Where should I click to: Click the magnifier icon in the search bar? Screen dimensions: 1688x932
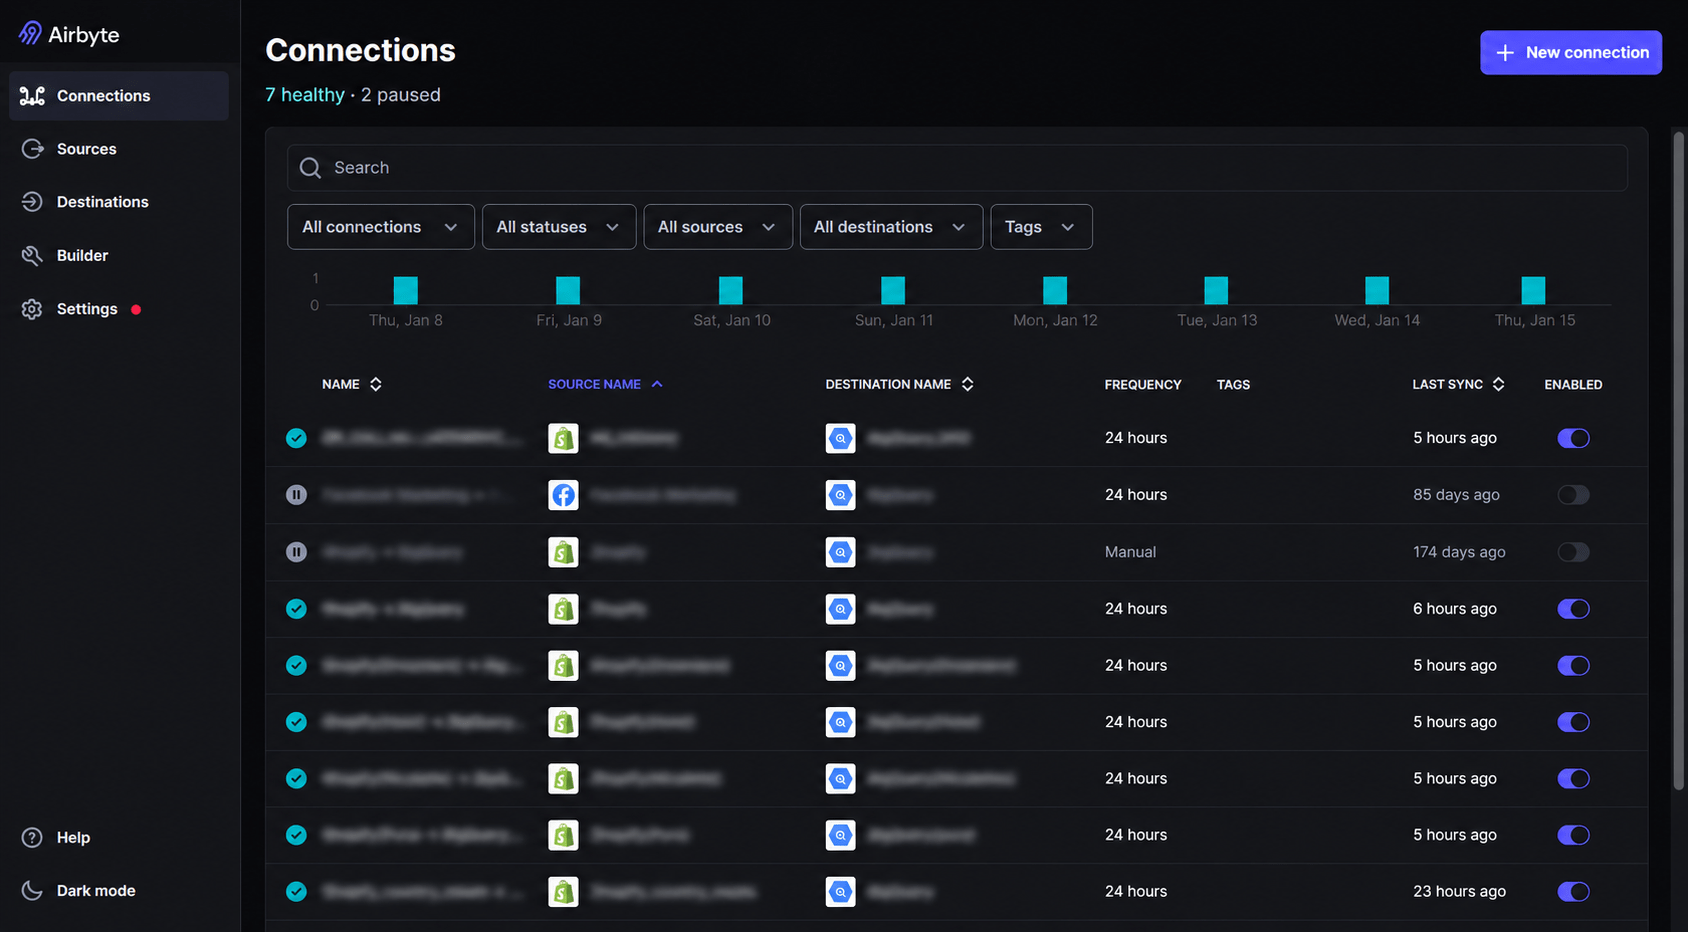311,168
